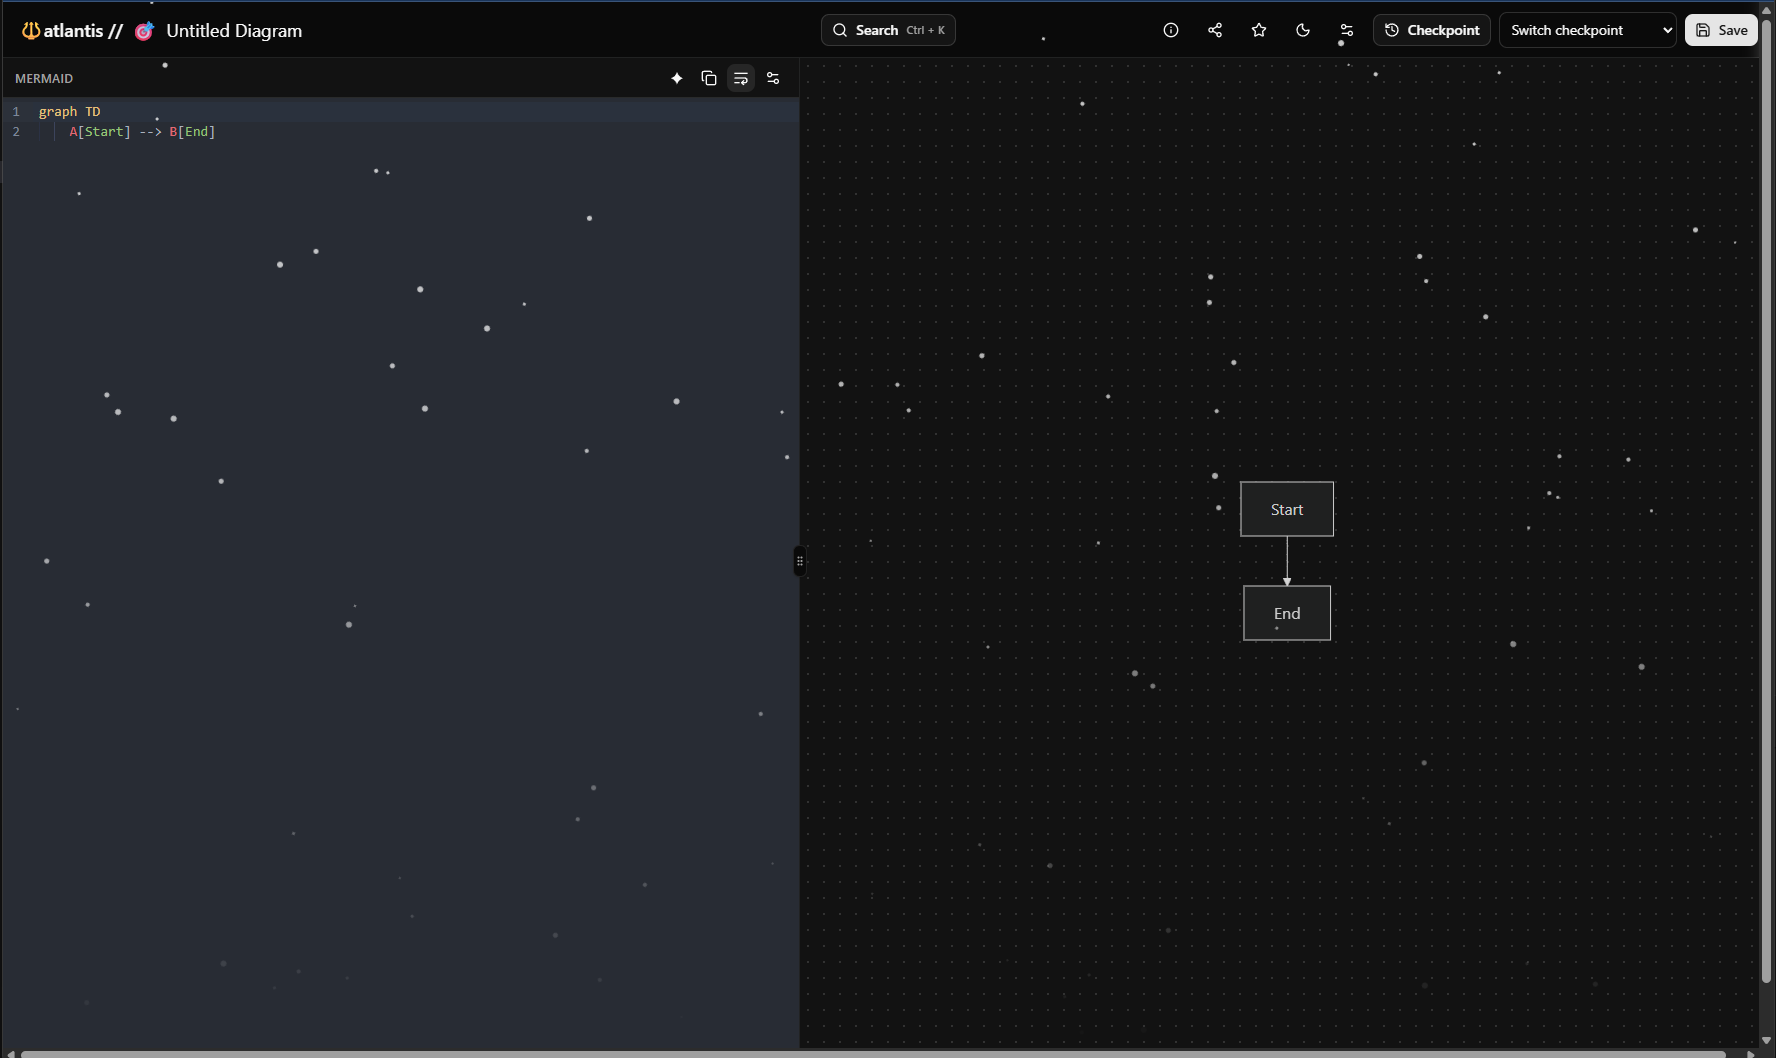This screenshot has height=1058, width=1776.
Task: Open the AI assistant sparkle icon
Action: 677,78
